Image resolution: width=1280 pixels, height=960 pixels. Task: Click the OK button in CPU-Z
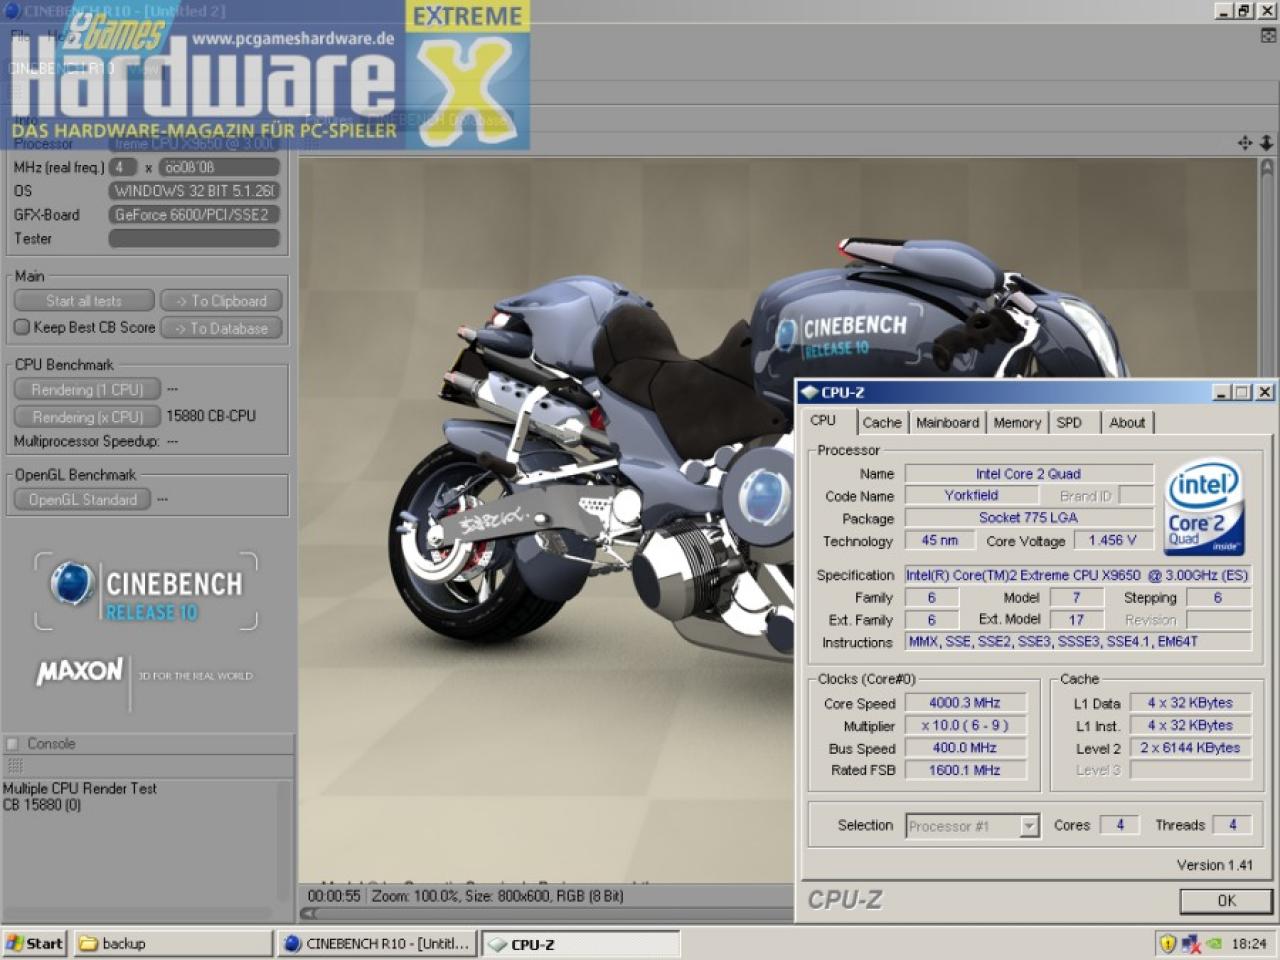[x=1226, y=901]
